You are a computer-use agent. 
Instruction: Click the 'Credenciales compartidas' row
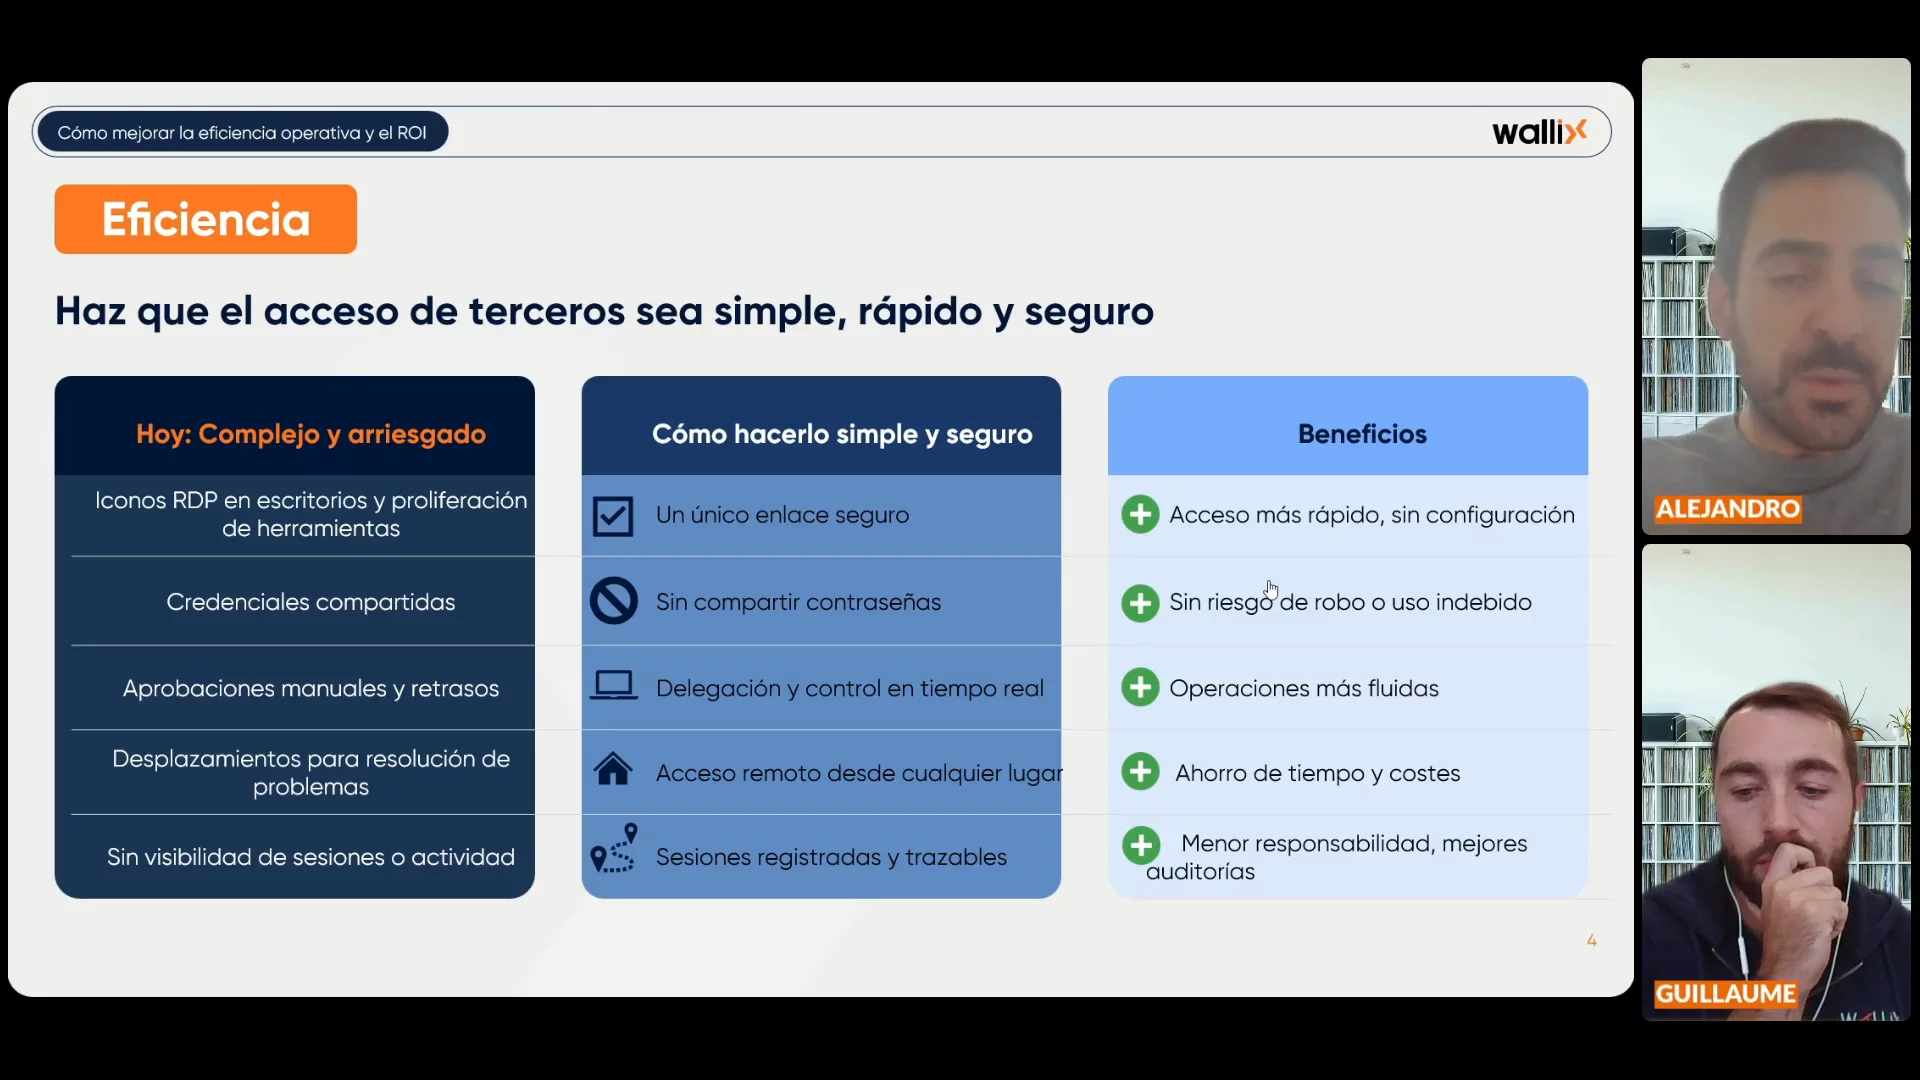tap(310, 602)
